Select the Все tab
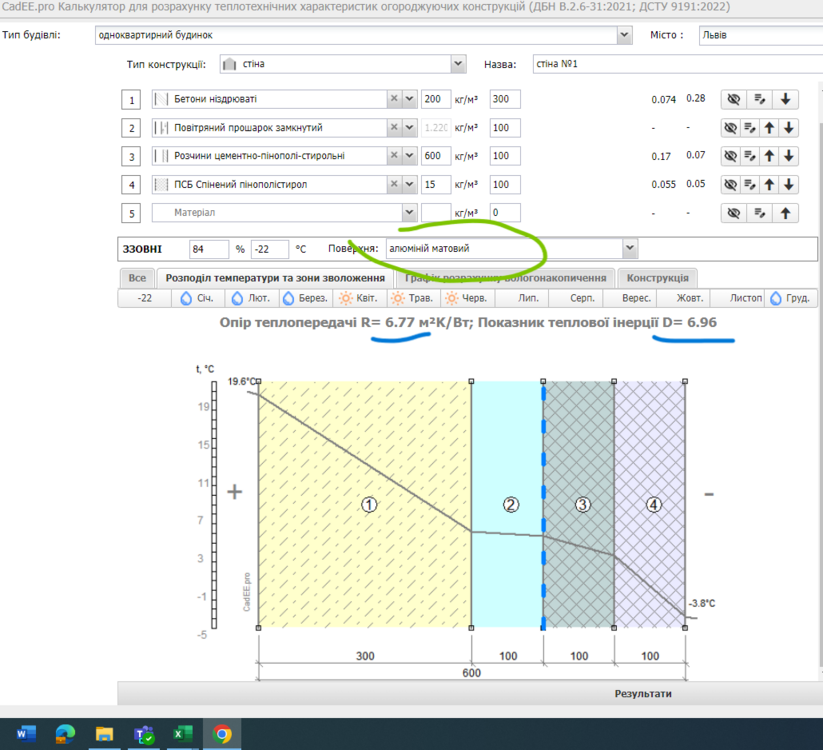This screenshot has width=823, height=750. [x=137, y=278]
